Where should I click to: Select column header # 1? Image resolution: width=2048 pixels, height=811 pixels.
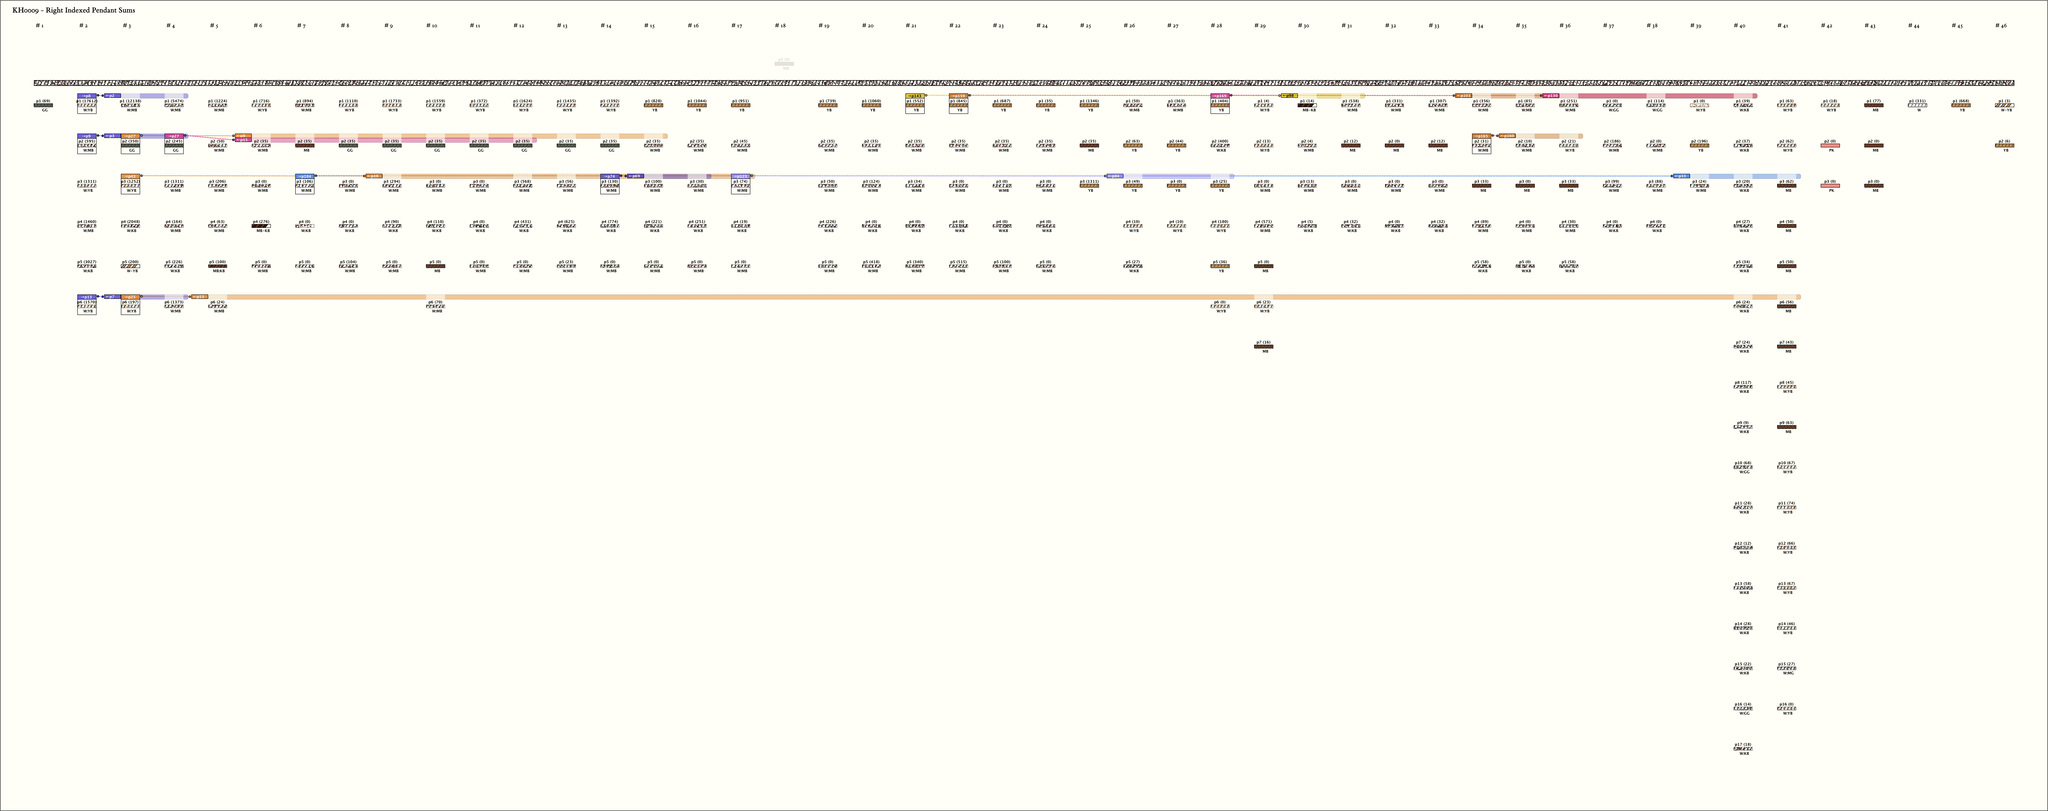39,25
